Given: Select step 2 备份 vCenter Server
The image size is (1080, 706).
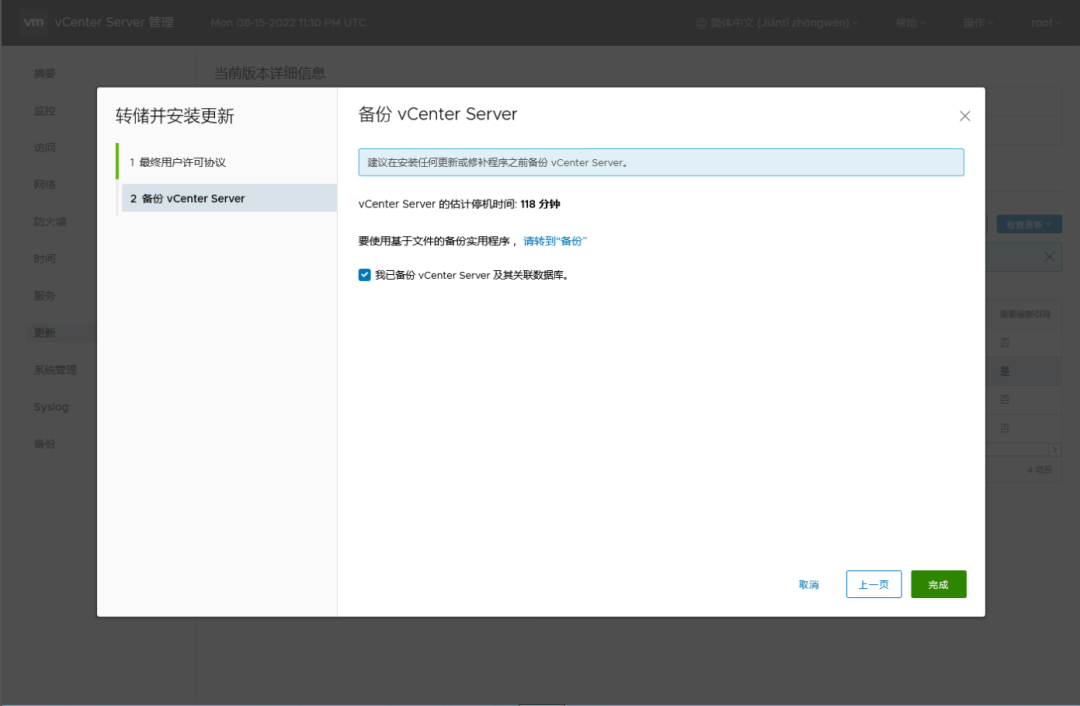Looking at the screenshot, I should (229, 198).
